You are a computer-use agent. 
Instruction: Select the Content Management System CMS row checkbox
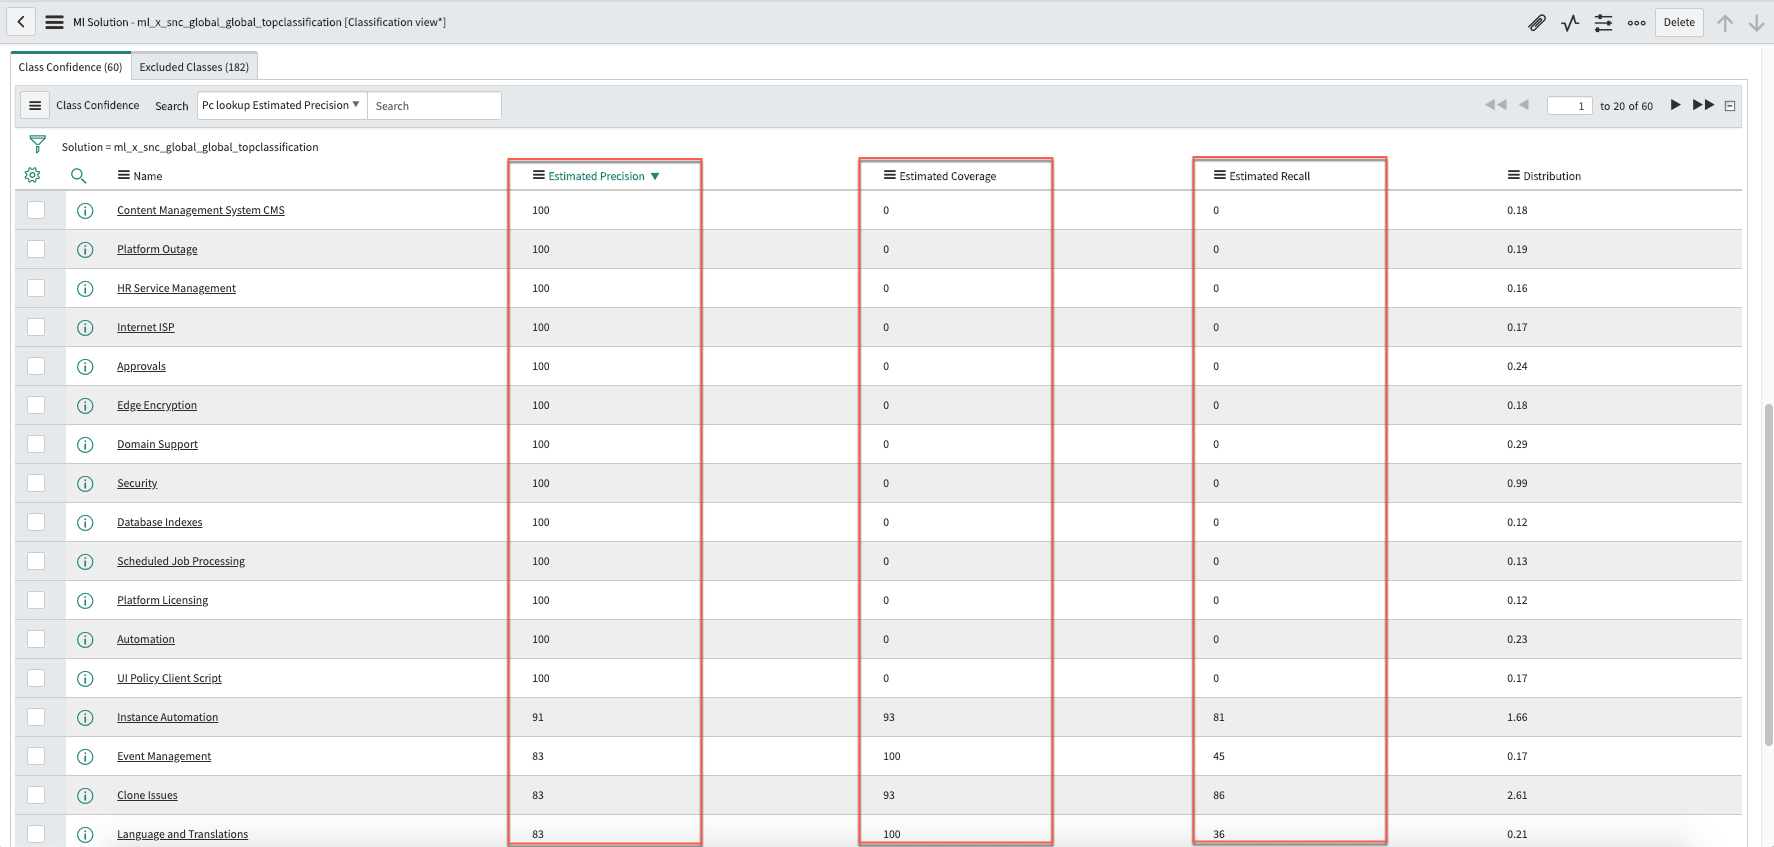[36, 210]
